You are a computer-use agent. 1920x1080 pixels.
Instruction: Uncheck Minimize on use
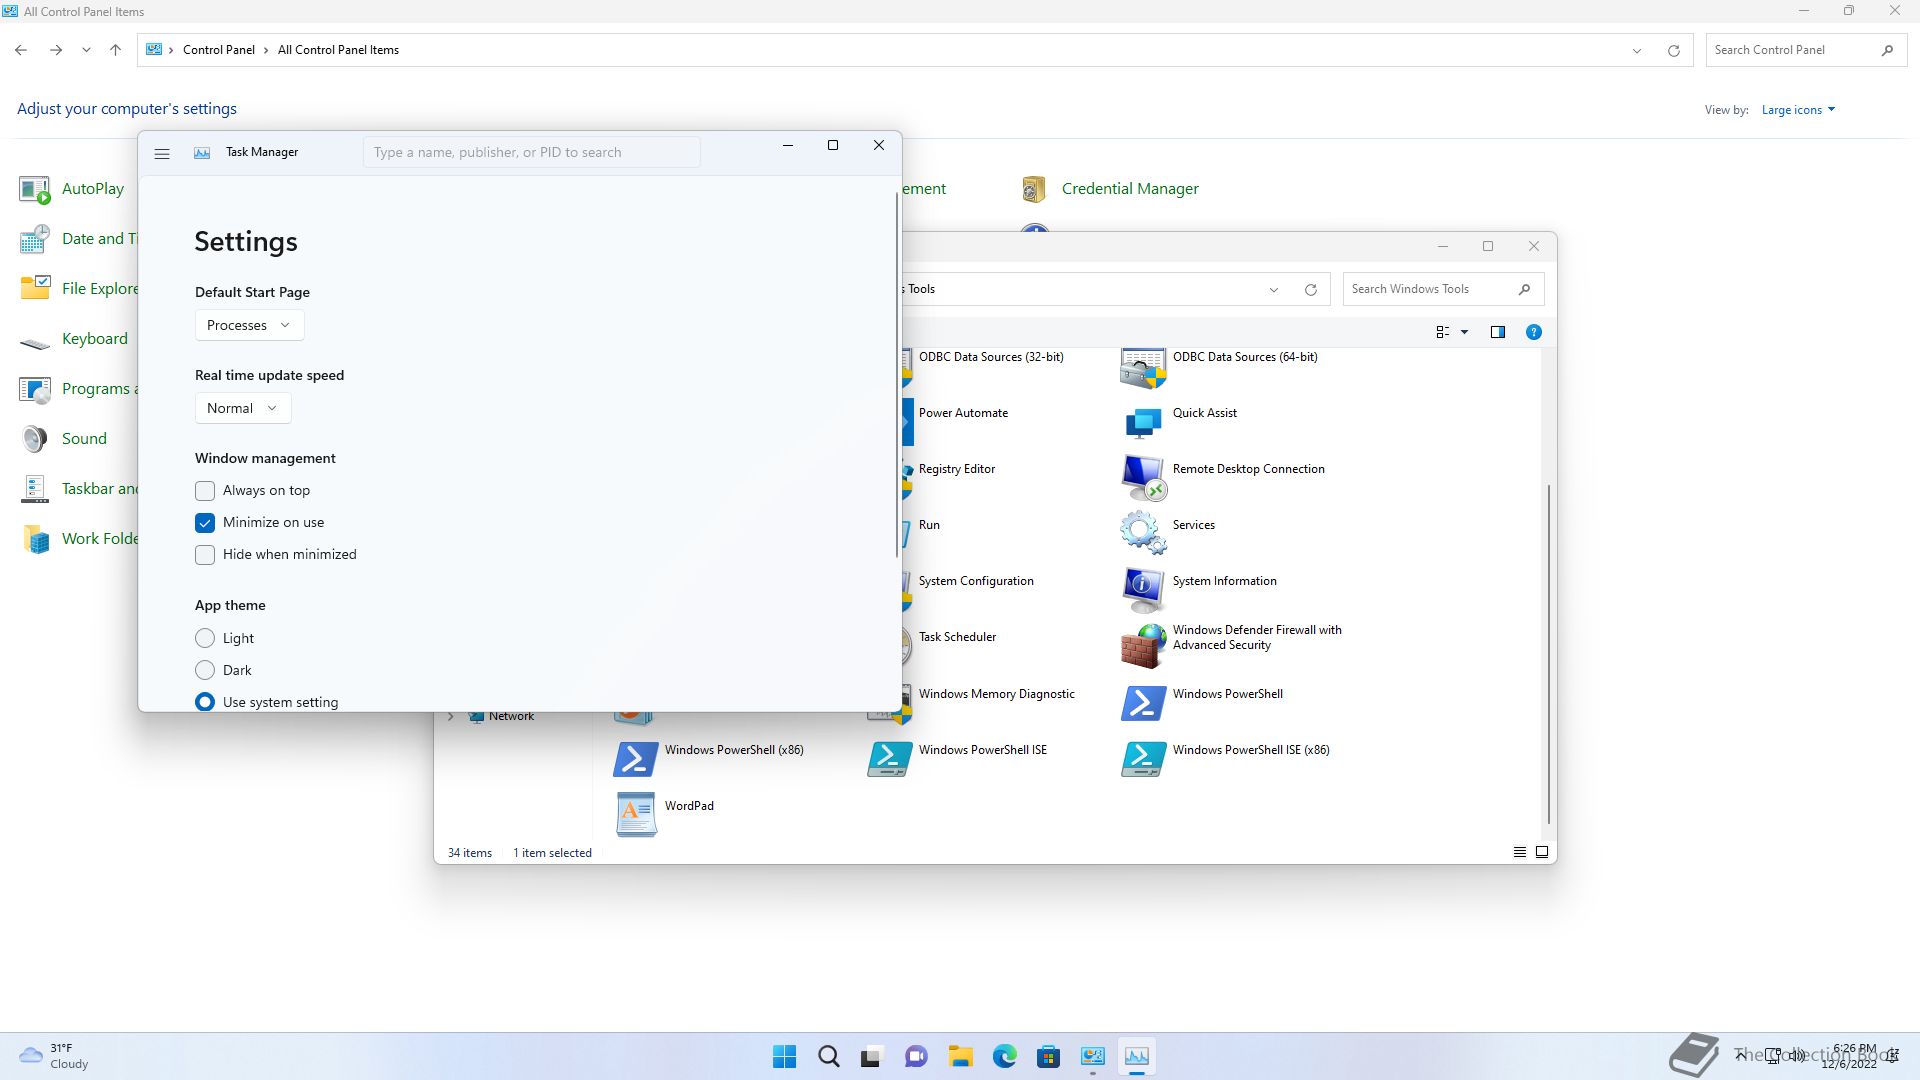point(205,523)
